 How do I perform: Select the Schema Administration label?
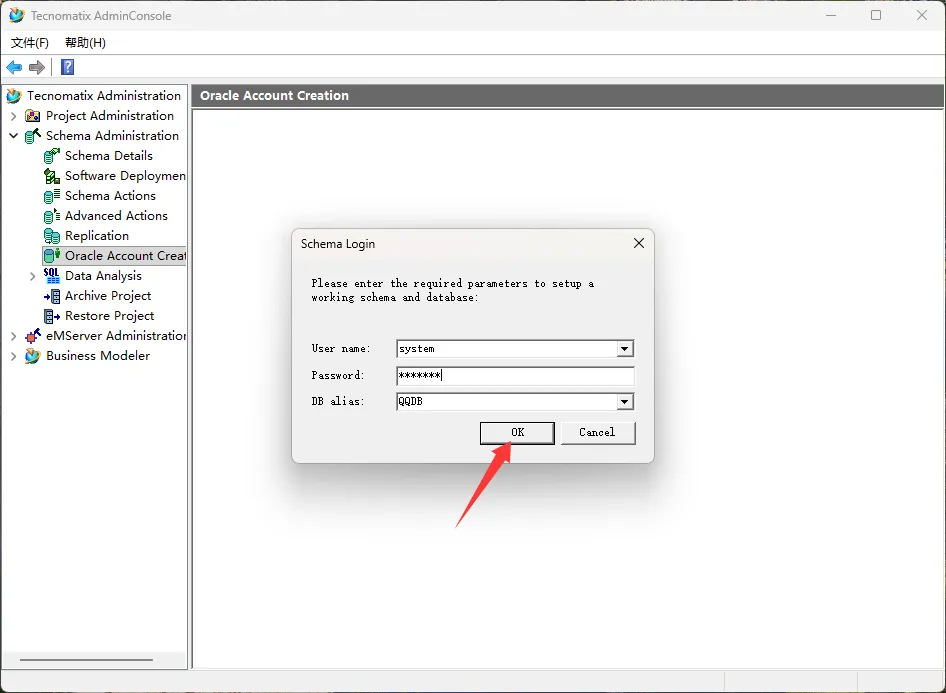(x=112, y=136)
